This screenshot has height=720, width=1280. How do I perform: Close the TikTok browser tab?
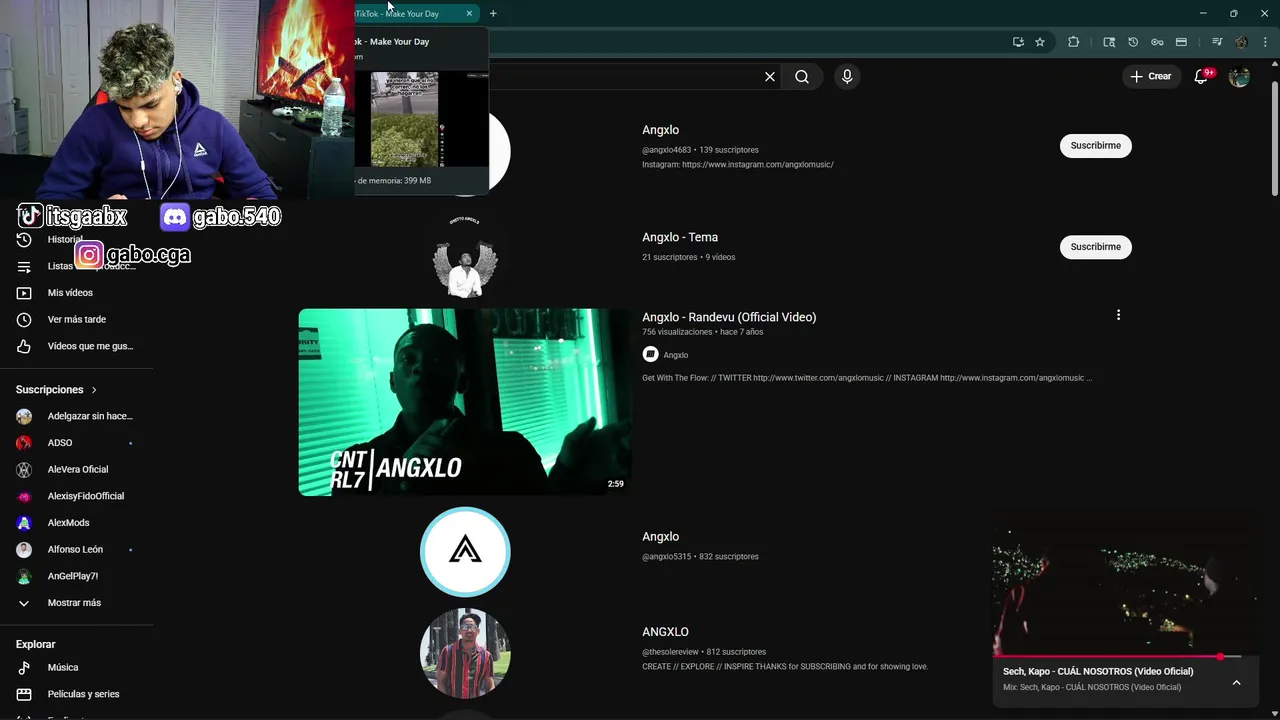point(469,13)
